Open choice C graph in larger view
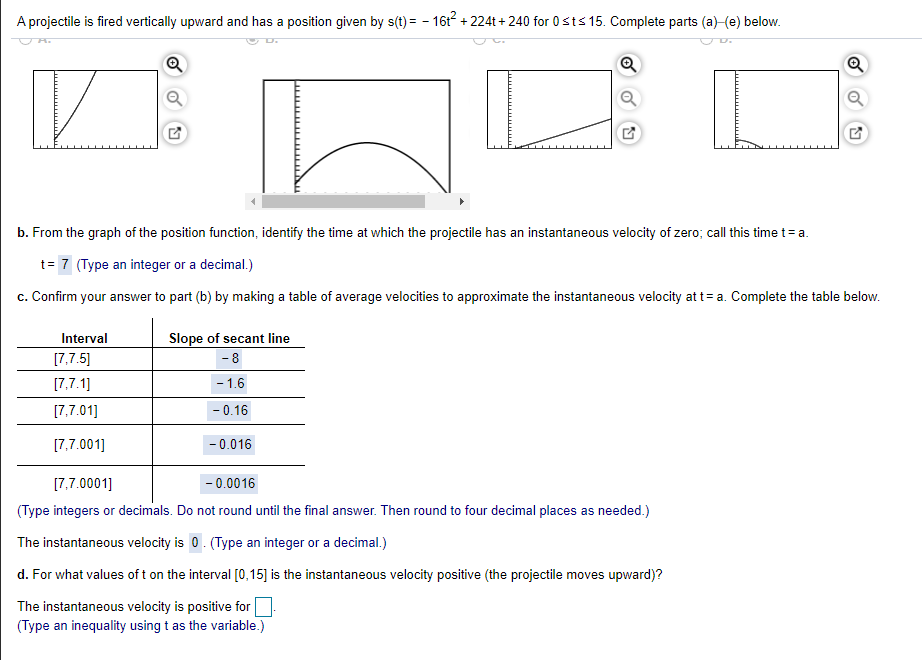 click(x=628, y=132)
